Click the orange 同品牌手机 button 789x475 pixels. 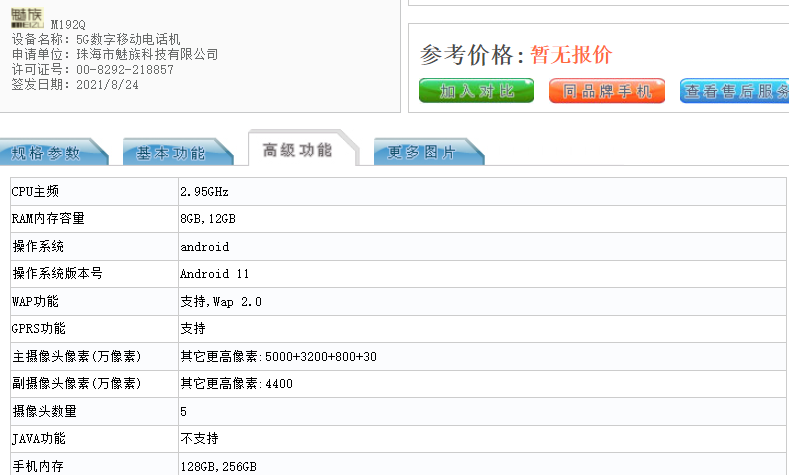click(606, 91)
